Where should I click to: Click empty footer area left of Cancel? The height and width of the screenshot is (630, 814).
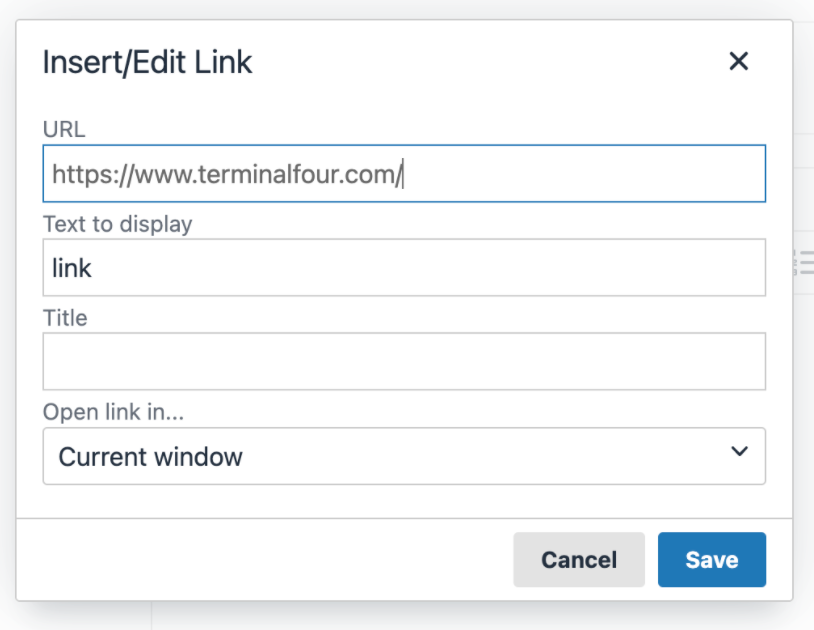point(260,560)
